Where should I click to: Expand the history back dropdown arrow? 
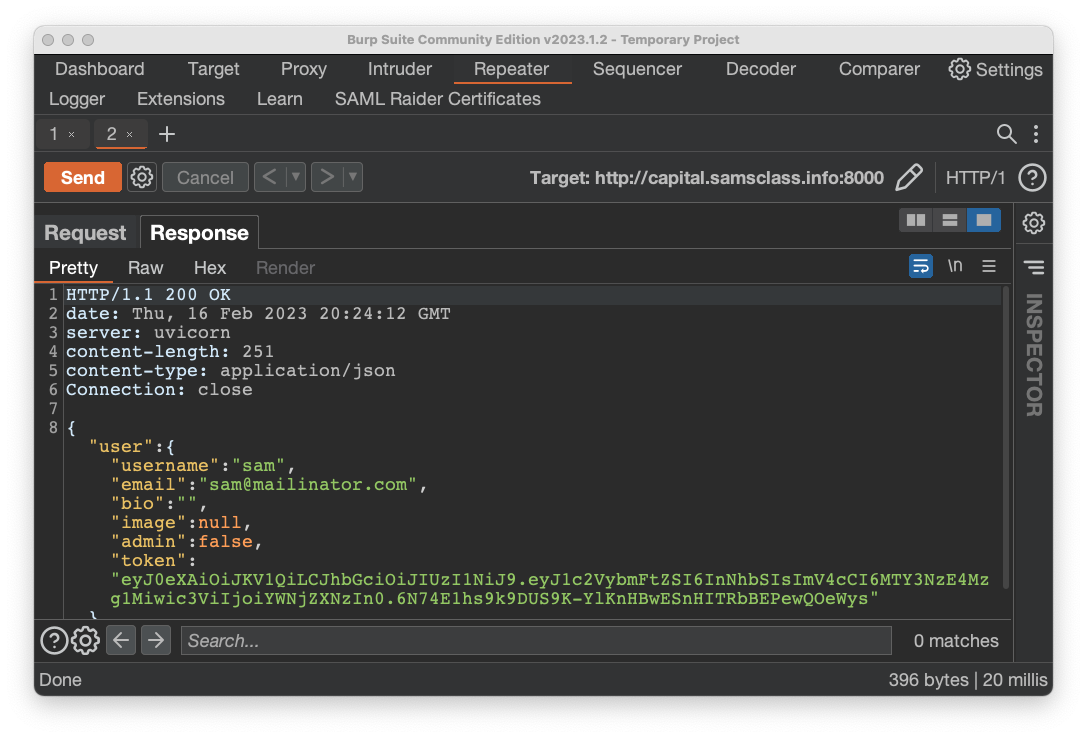[x=295, y=177]
